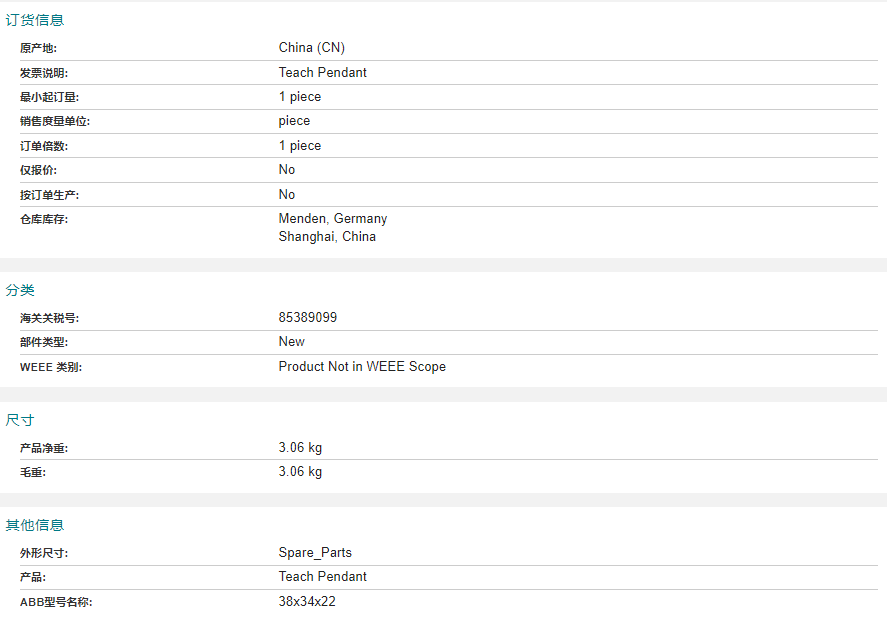
Task: Click the 38x34x22 dimensions value
Action: [307, 601]
